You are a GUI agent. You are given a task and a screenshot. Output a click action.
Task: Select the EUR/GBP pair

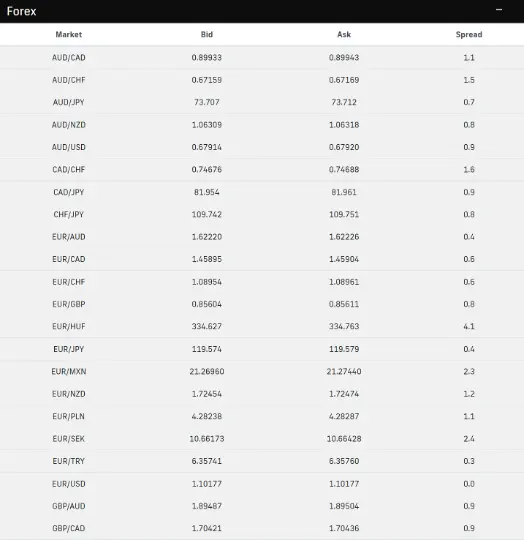[69, 304]
